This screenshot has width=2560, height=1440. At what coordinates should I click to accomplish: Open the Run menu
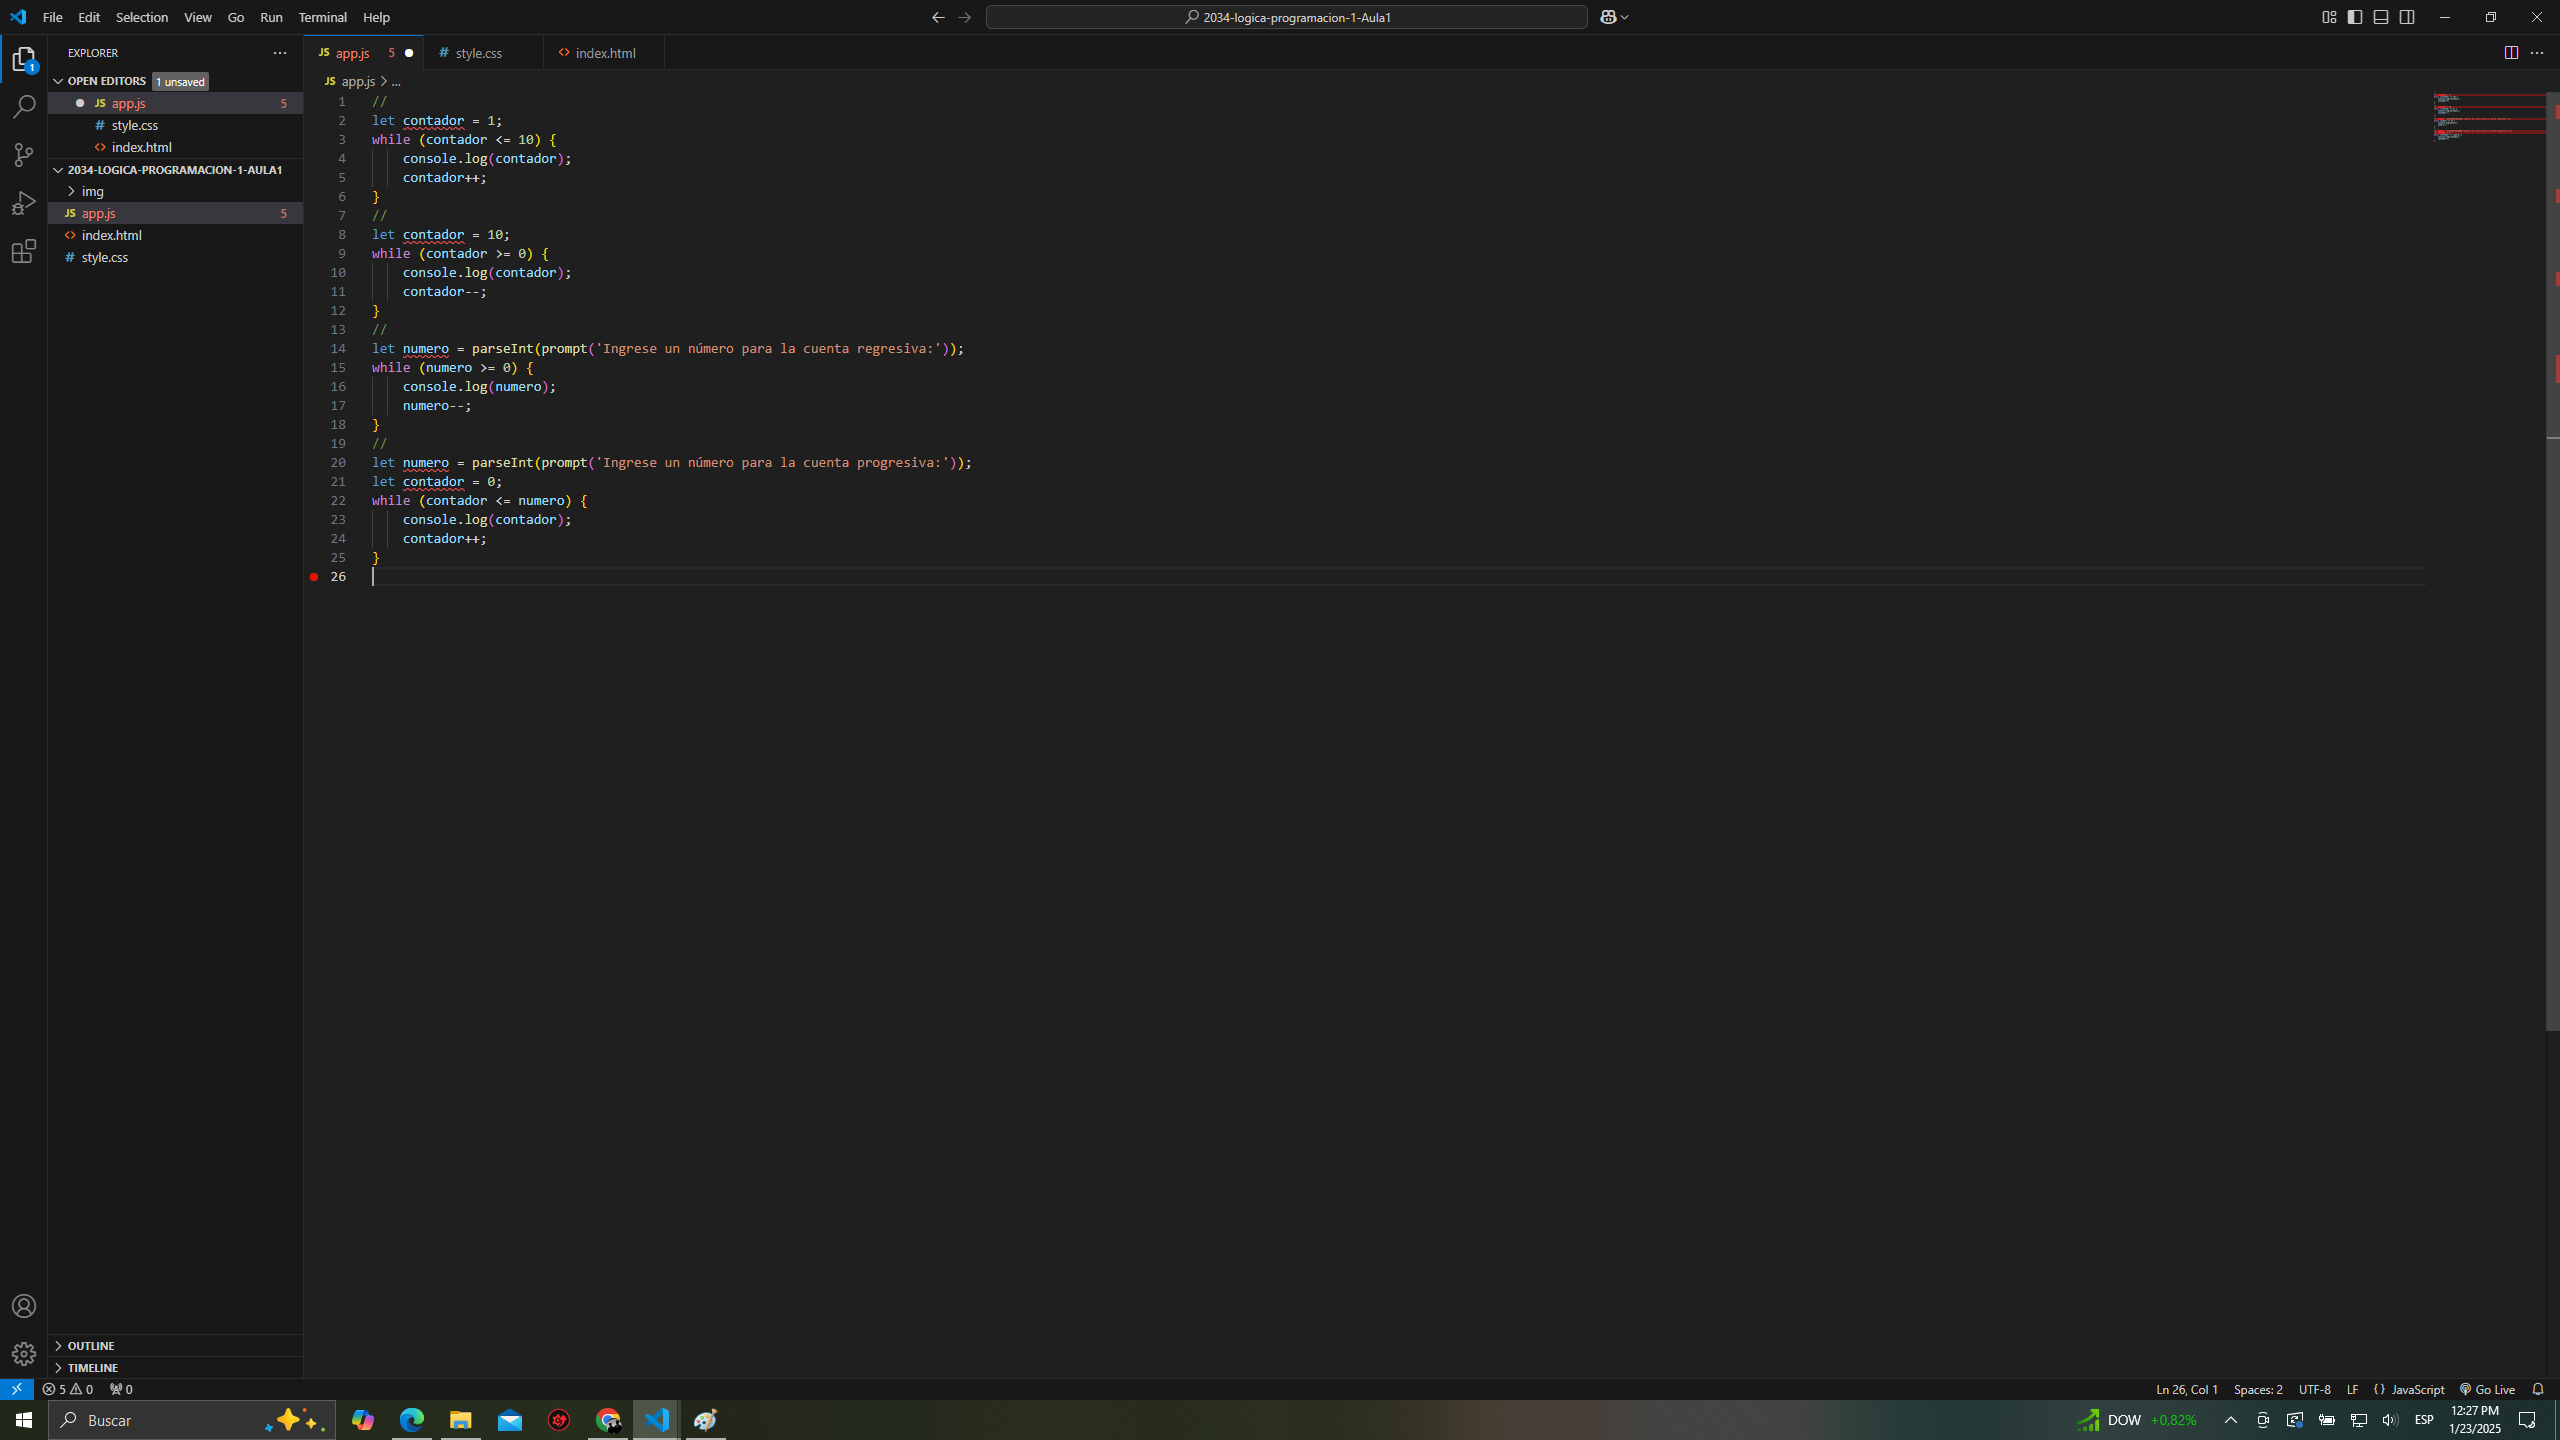click(x=271, y=17)
